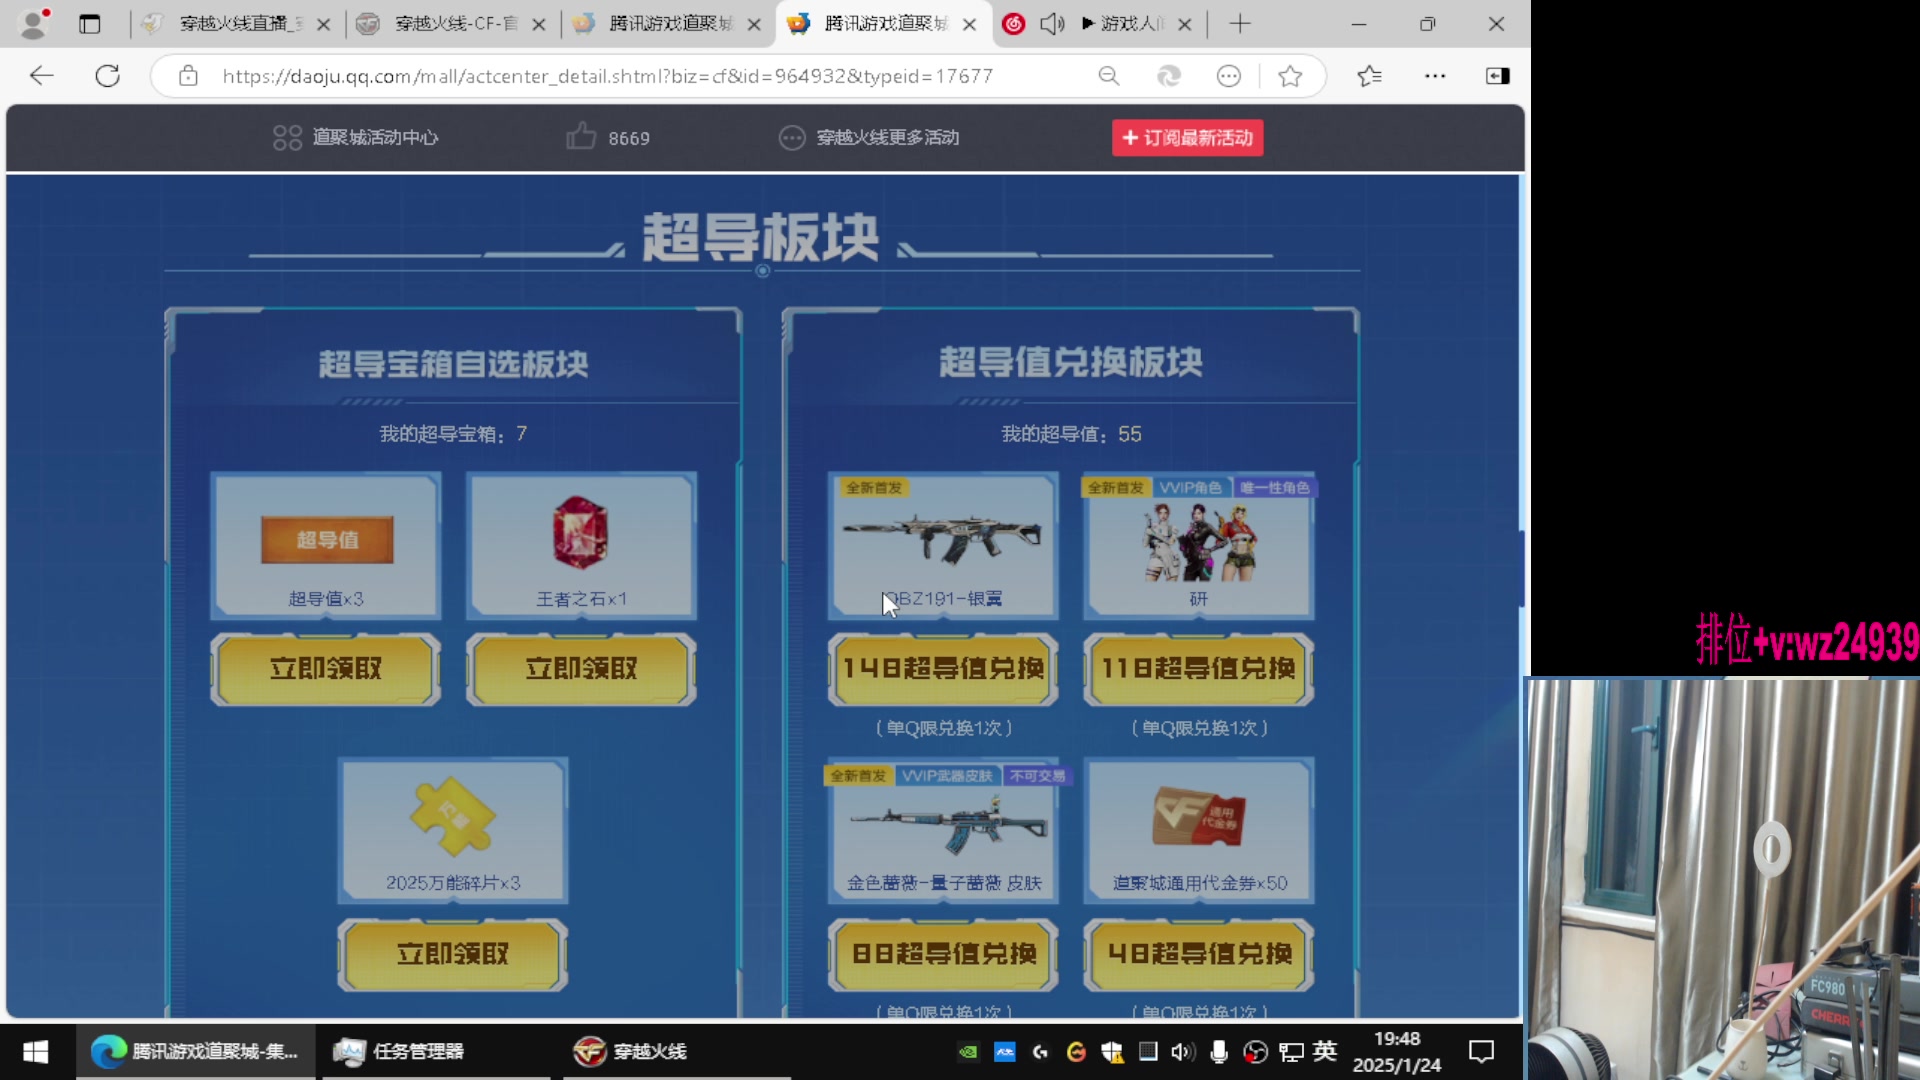
Task: Open the favorites list icon
Action: point(1369,76)
